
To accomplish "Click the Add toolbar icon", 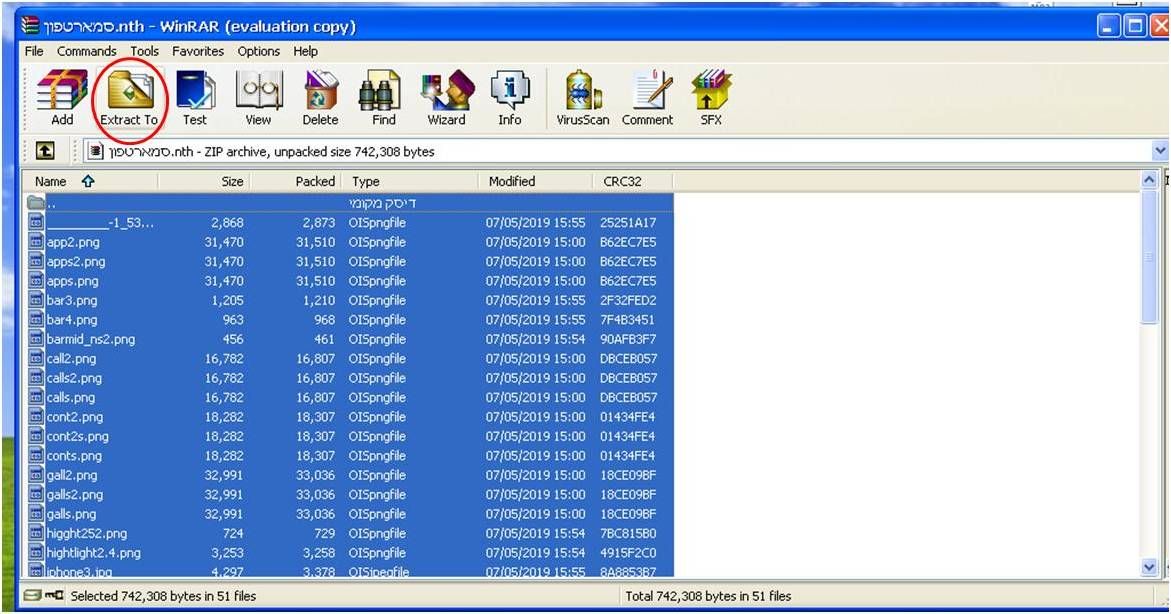I will [x=62, y=98].
